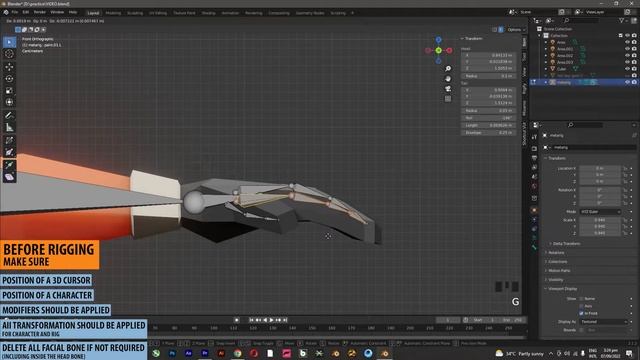Enable the Axis checkbox in Viewport Display
This screenshot has width=640, height=360.
[x=581, y=306]
